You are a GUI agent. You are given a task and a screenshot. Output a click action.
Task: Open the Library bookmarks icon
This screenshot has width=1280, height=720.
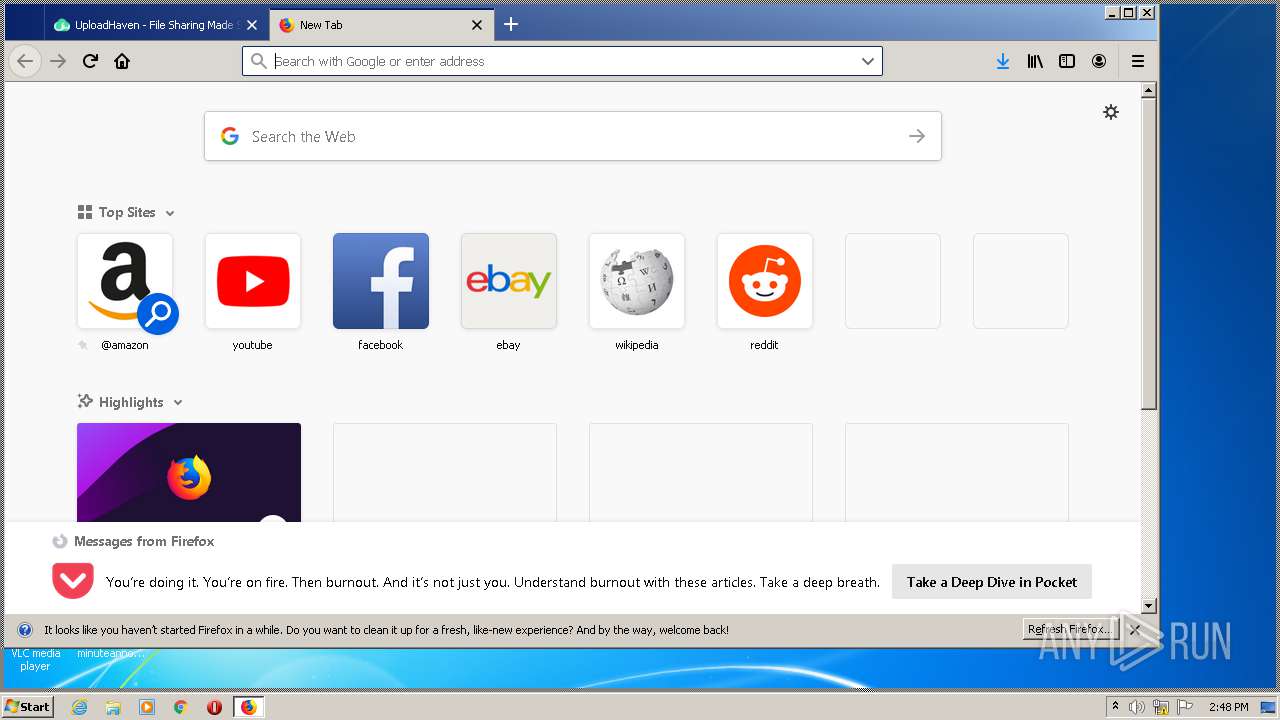click(1035, 61)
